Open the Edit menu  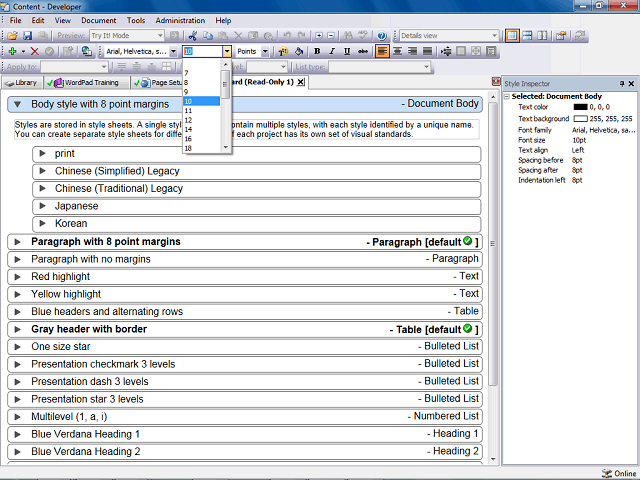[x=38, y=20]
